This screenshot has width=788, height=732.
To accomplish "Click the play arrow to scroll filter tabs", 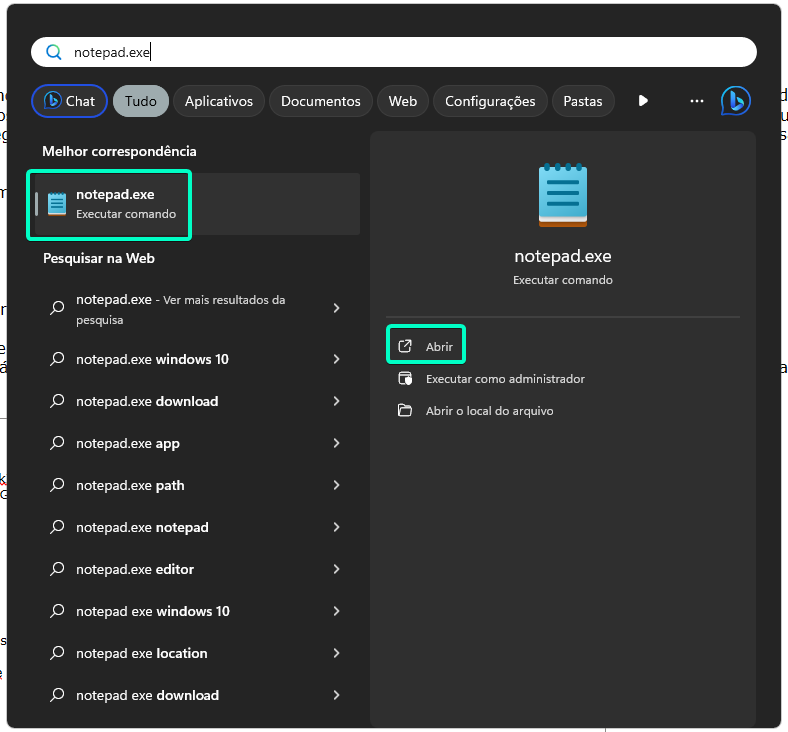I will click(x=643, y=101).
